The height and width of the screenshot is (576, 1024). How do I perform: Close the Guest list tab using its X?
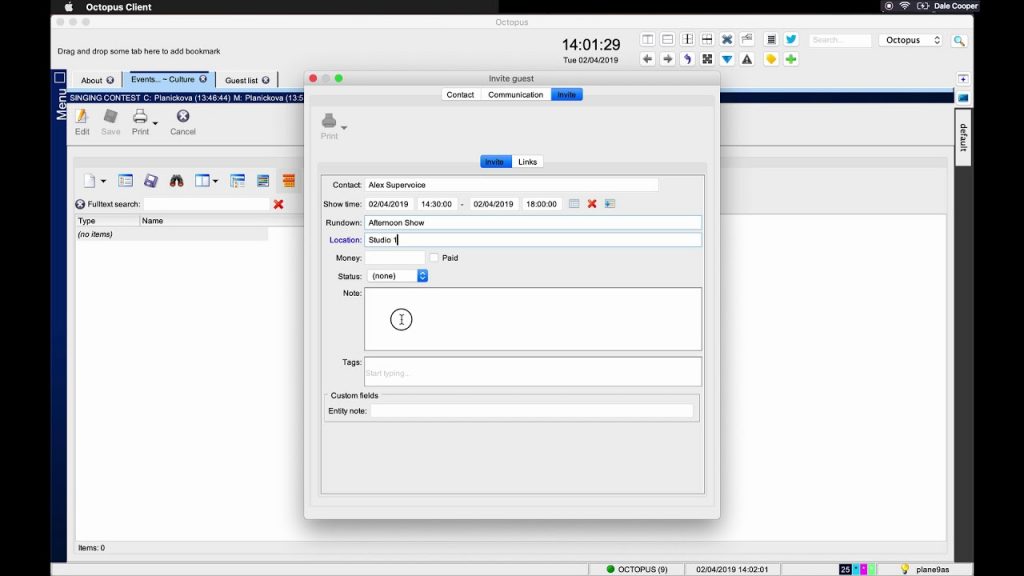pyautogui.click(x=264, y=78)
